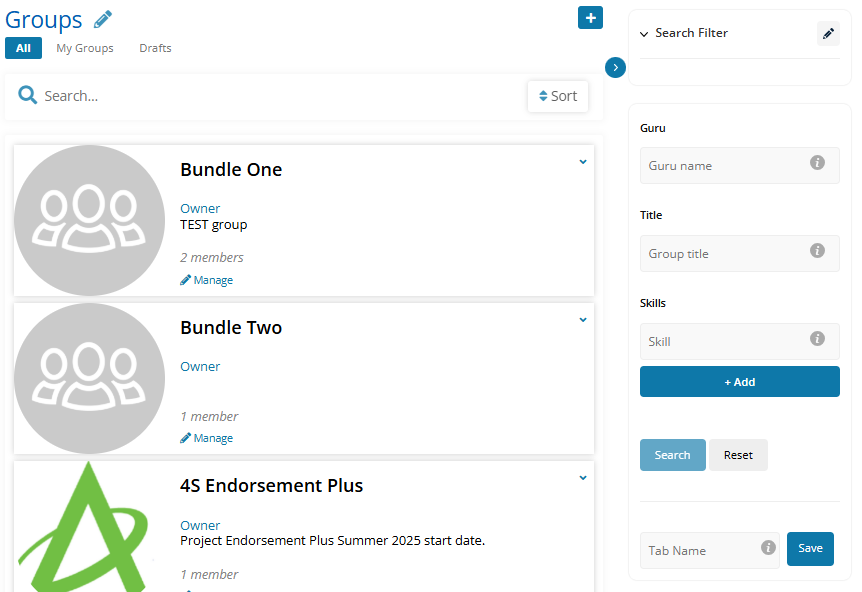
Task: Click the plus icon to add group
Action: tap(590, 18)
